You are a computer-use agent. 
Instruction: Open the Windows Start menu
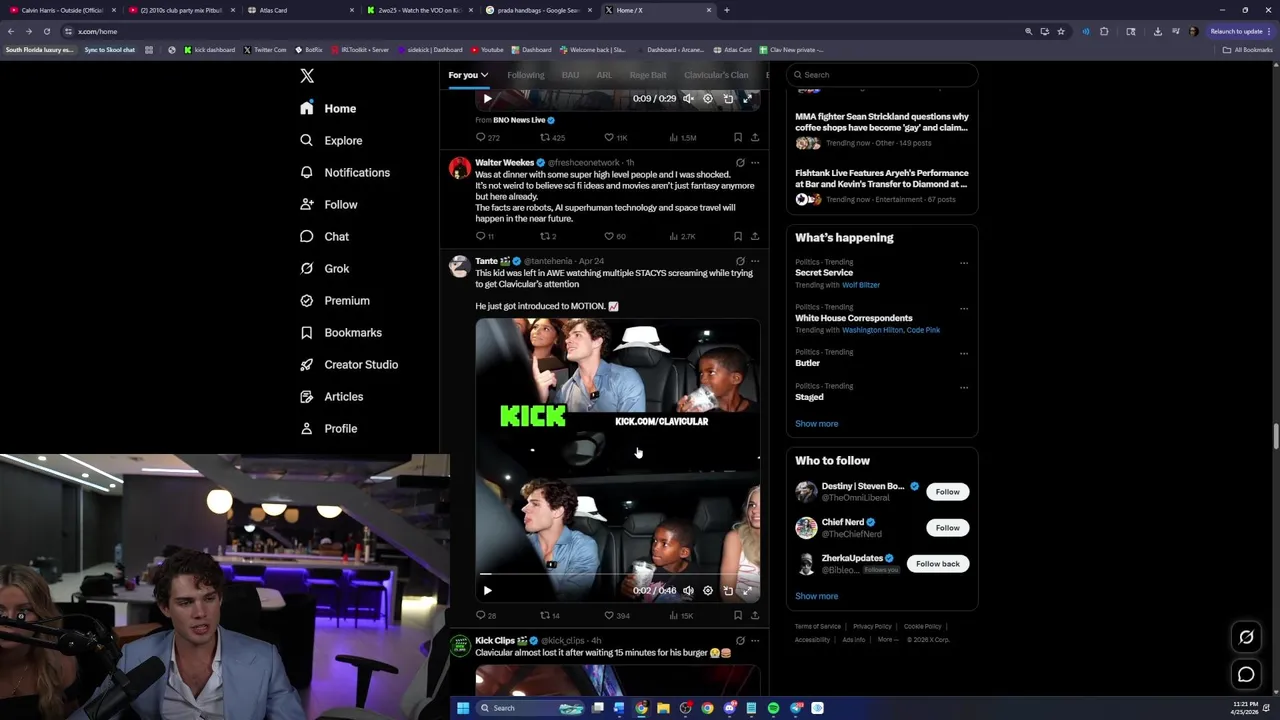(463, 708)
